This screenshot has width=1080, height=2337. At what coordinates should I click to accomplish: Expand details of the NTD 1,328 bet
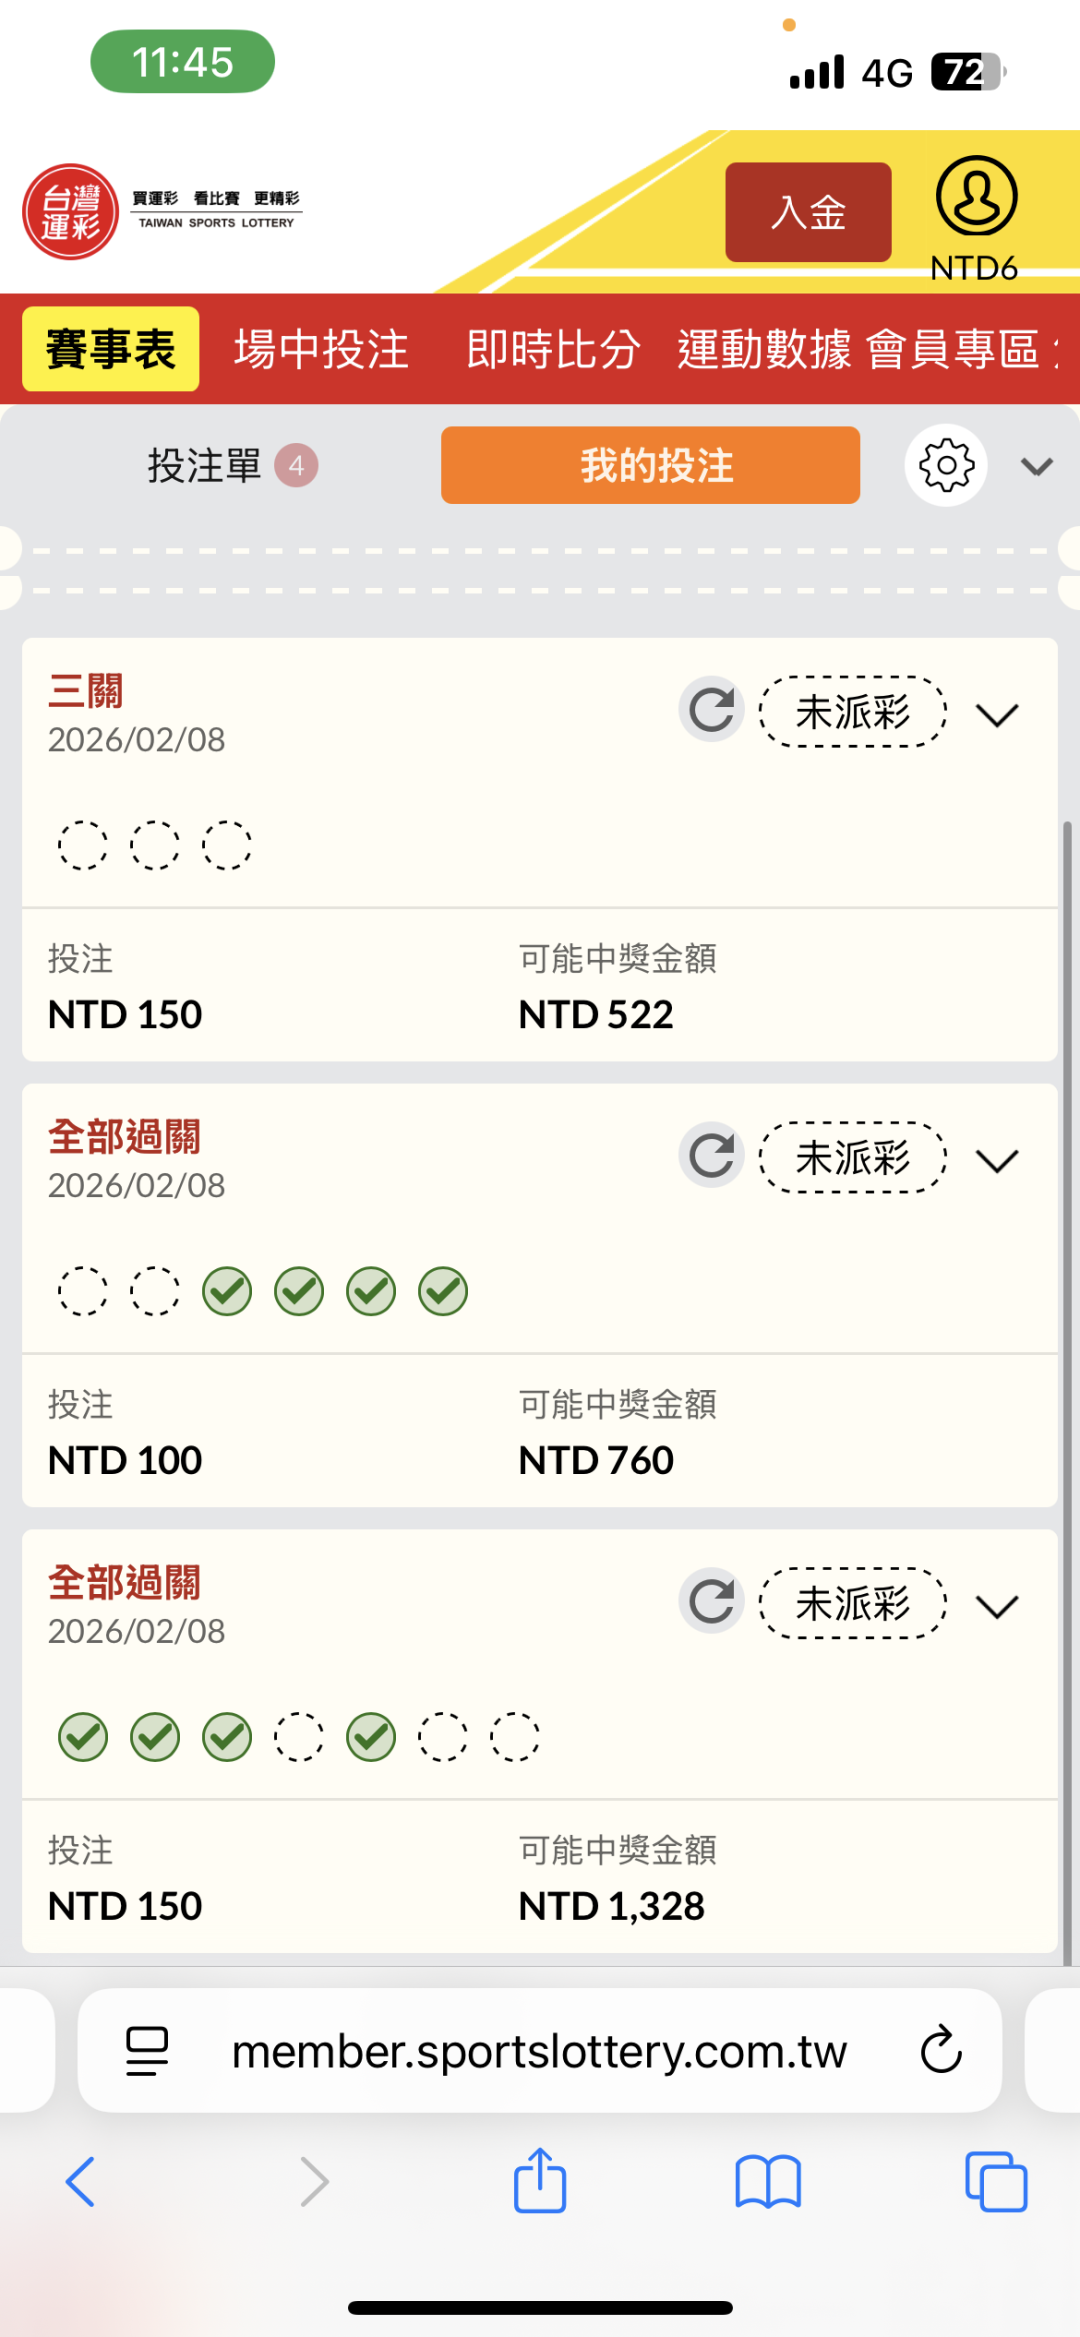997,1605
